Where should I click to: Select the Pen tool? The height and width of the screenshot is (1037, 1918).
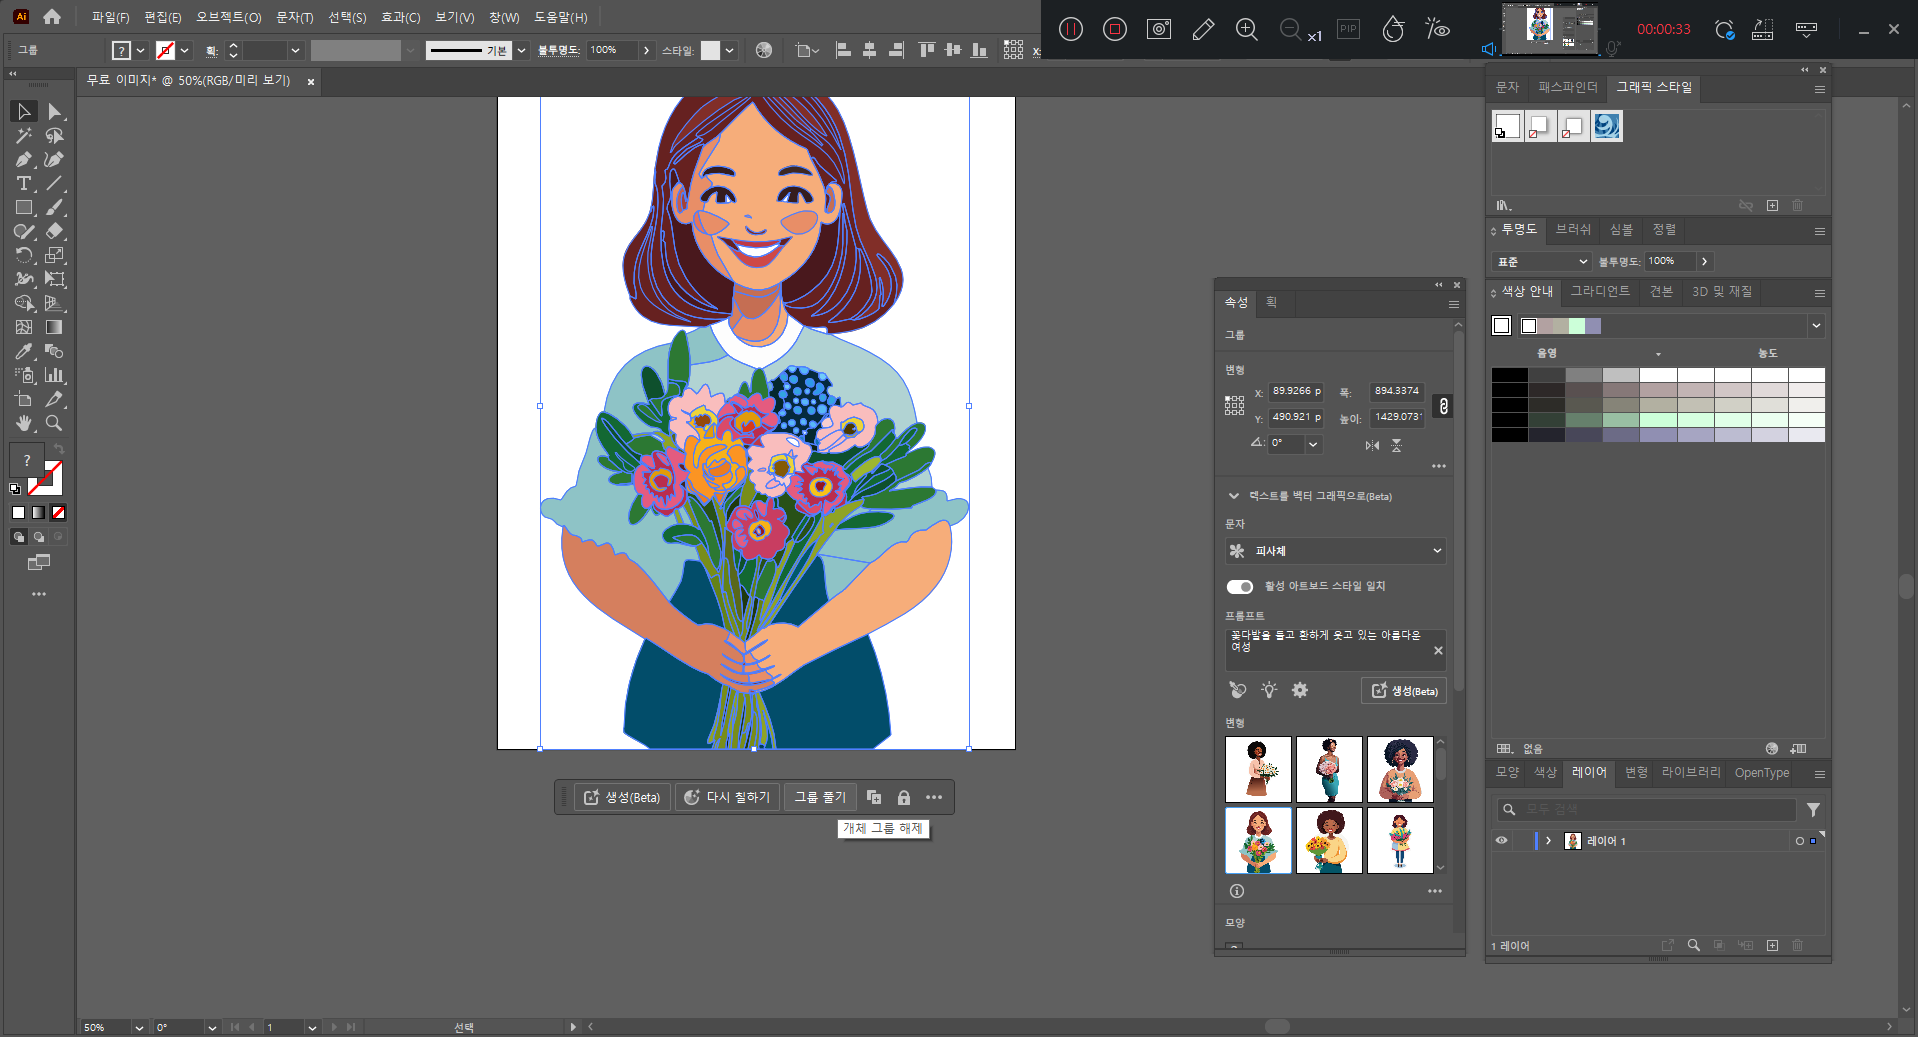click(x=23, y=160)
